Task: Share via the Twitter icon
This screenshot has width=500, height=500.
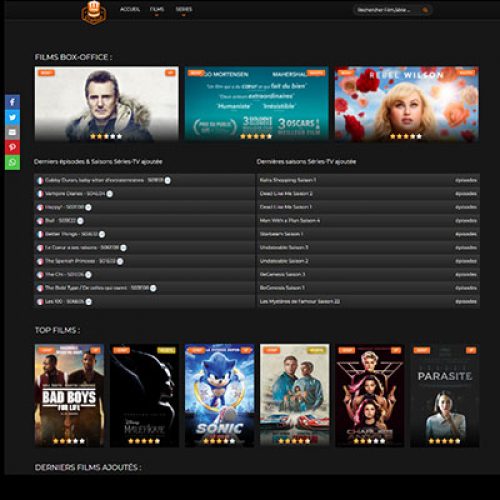Action: [x=12, y=117]
